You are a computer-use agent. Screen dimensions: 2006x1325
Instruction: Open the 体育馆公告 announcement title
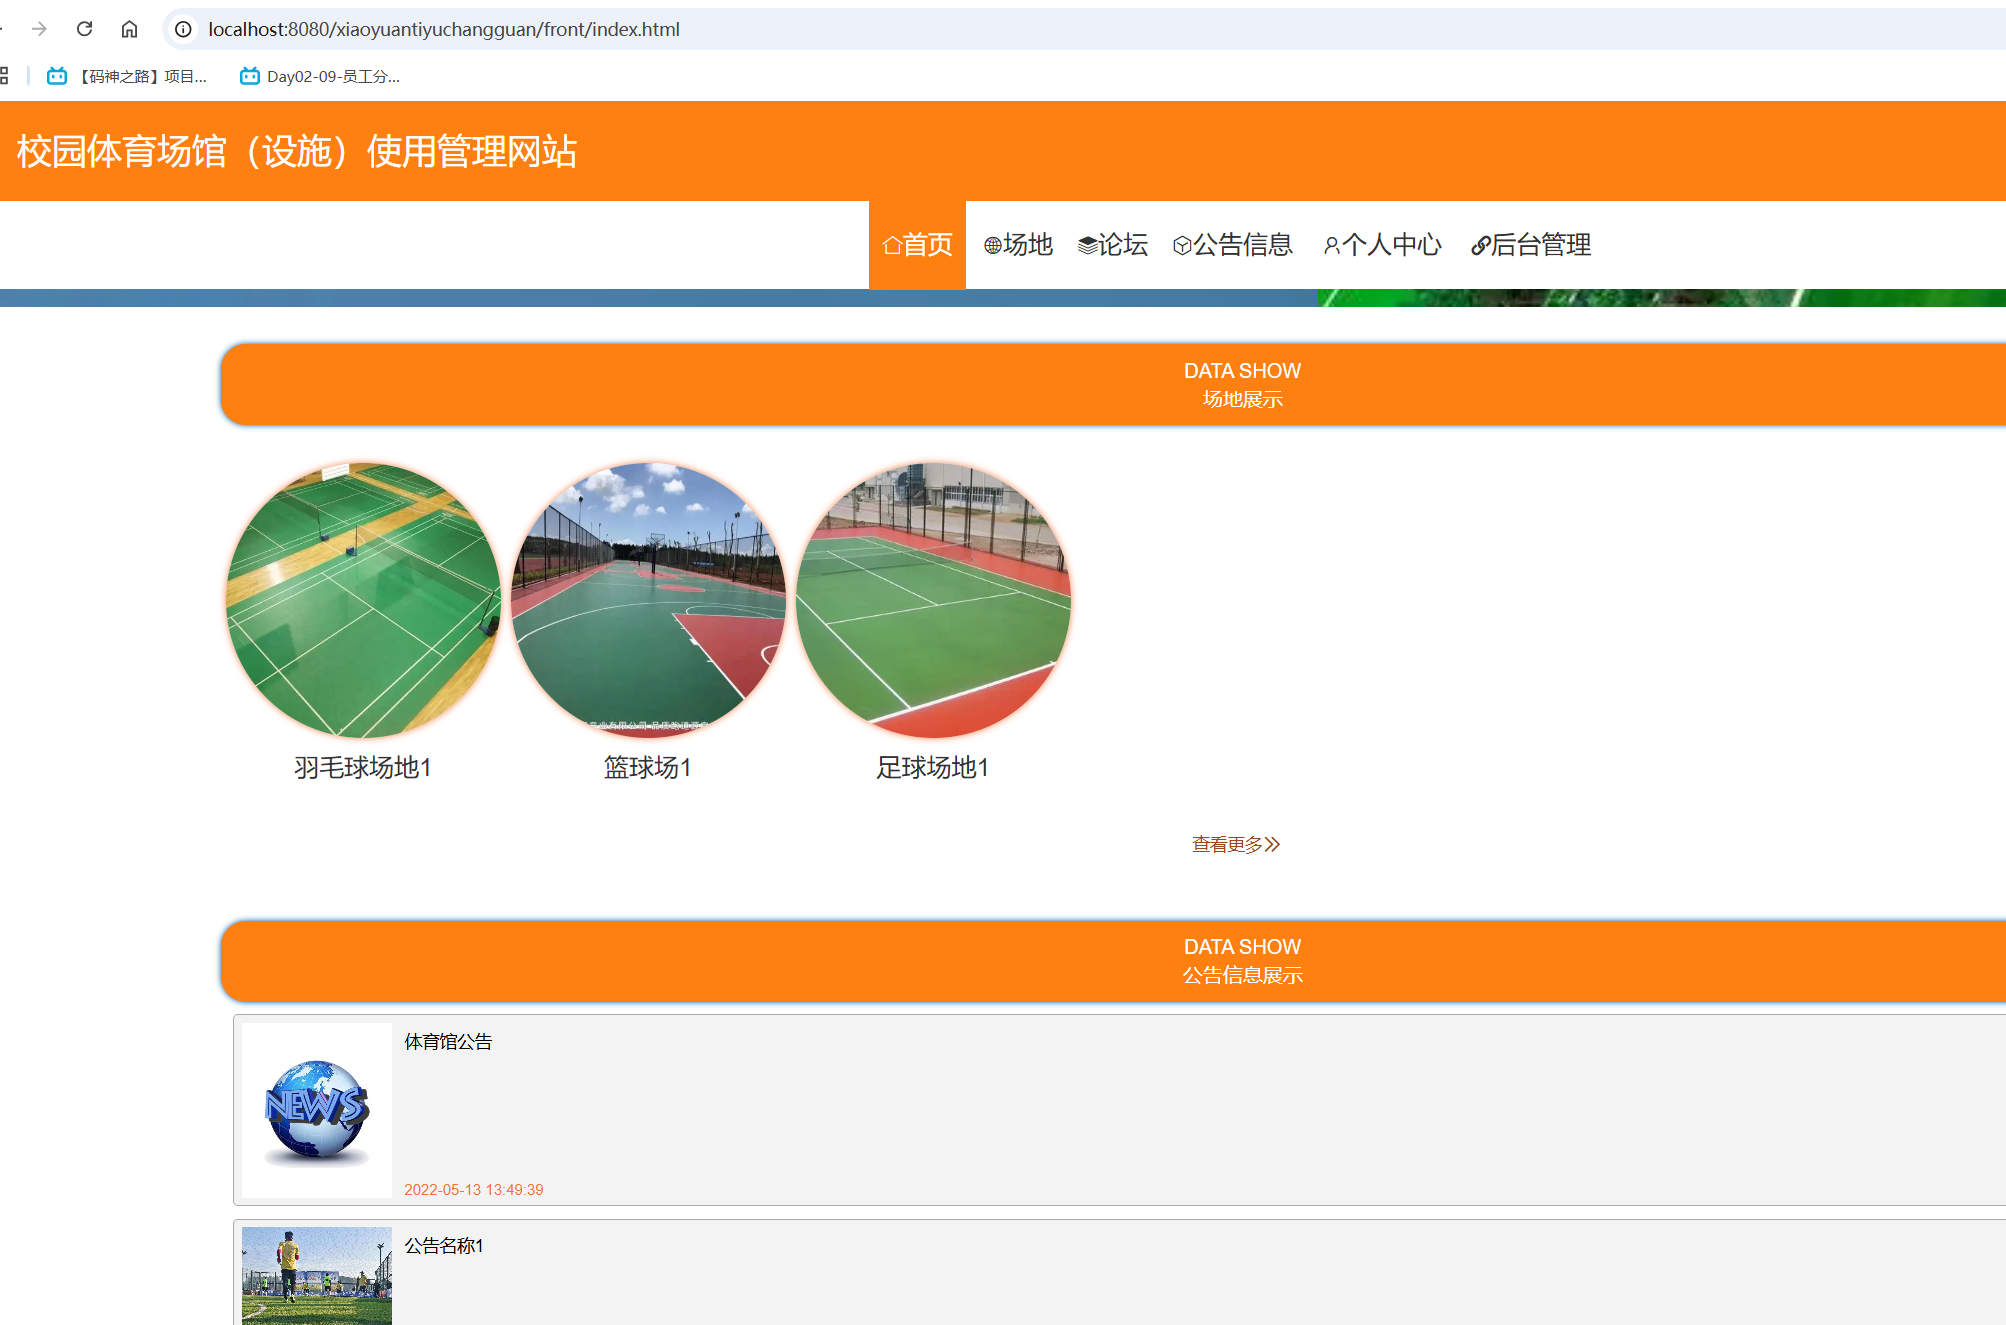coord(448,1042)
